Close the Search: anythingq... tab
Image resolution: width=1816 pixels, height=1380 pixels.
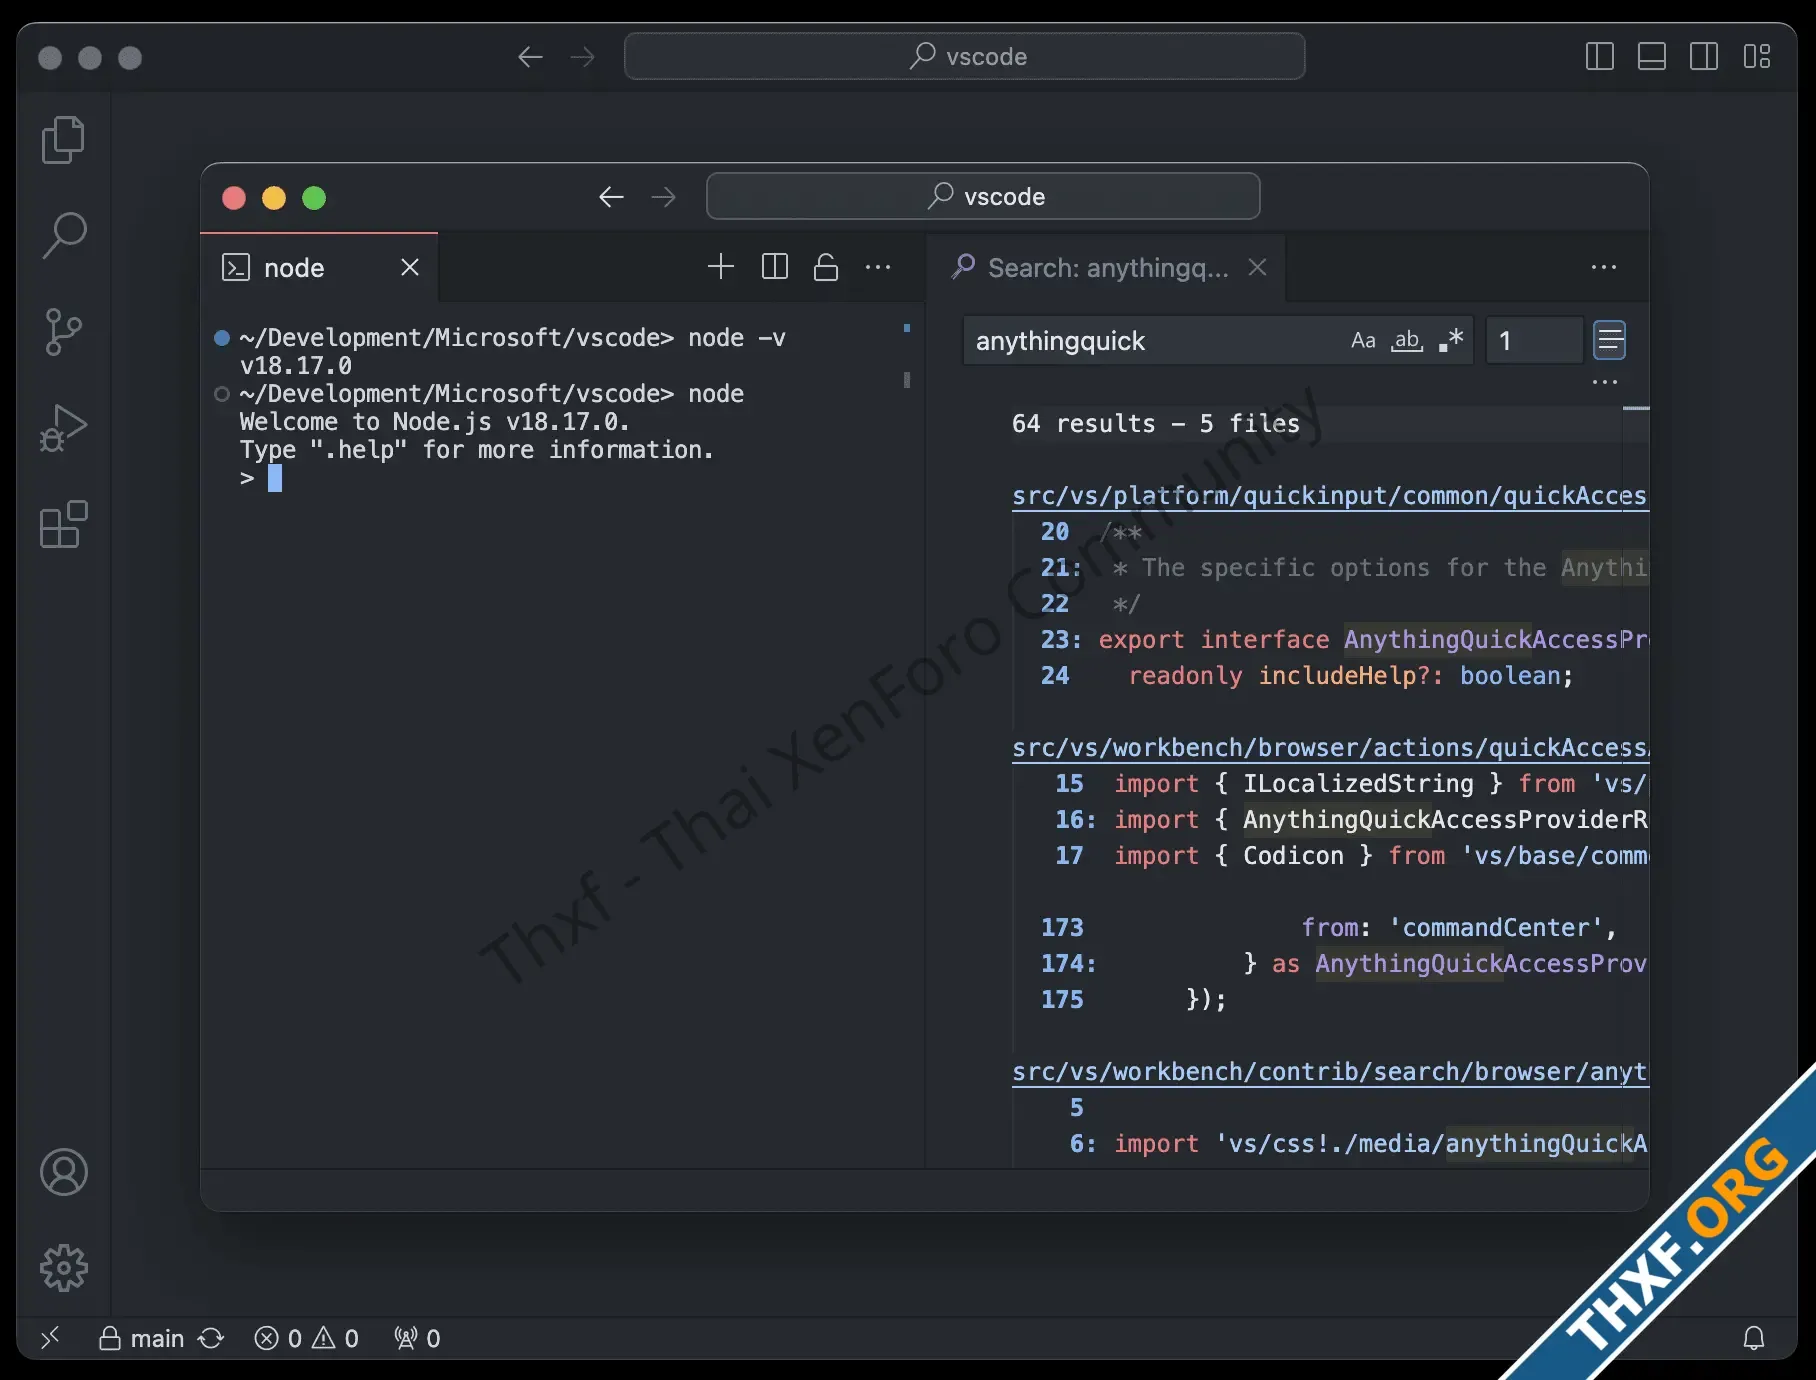[1258, 267]
